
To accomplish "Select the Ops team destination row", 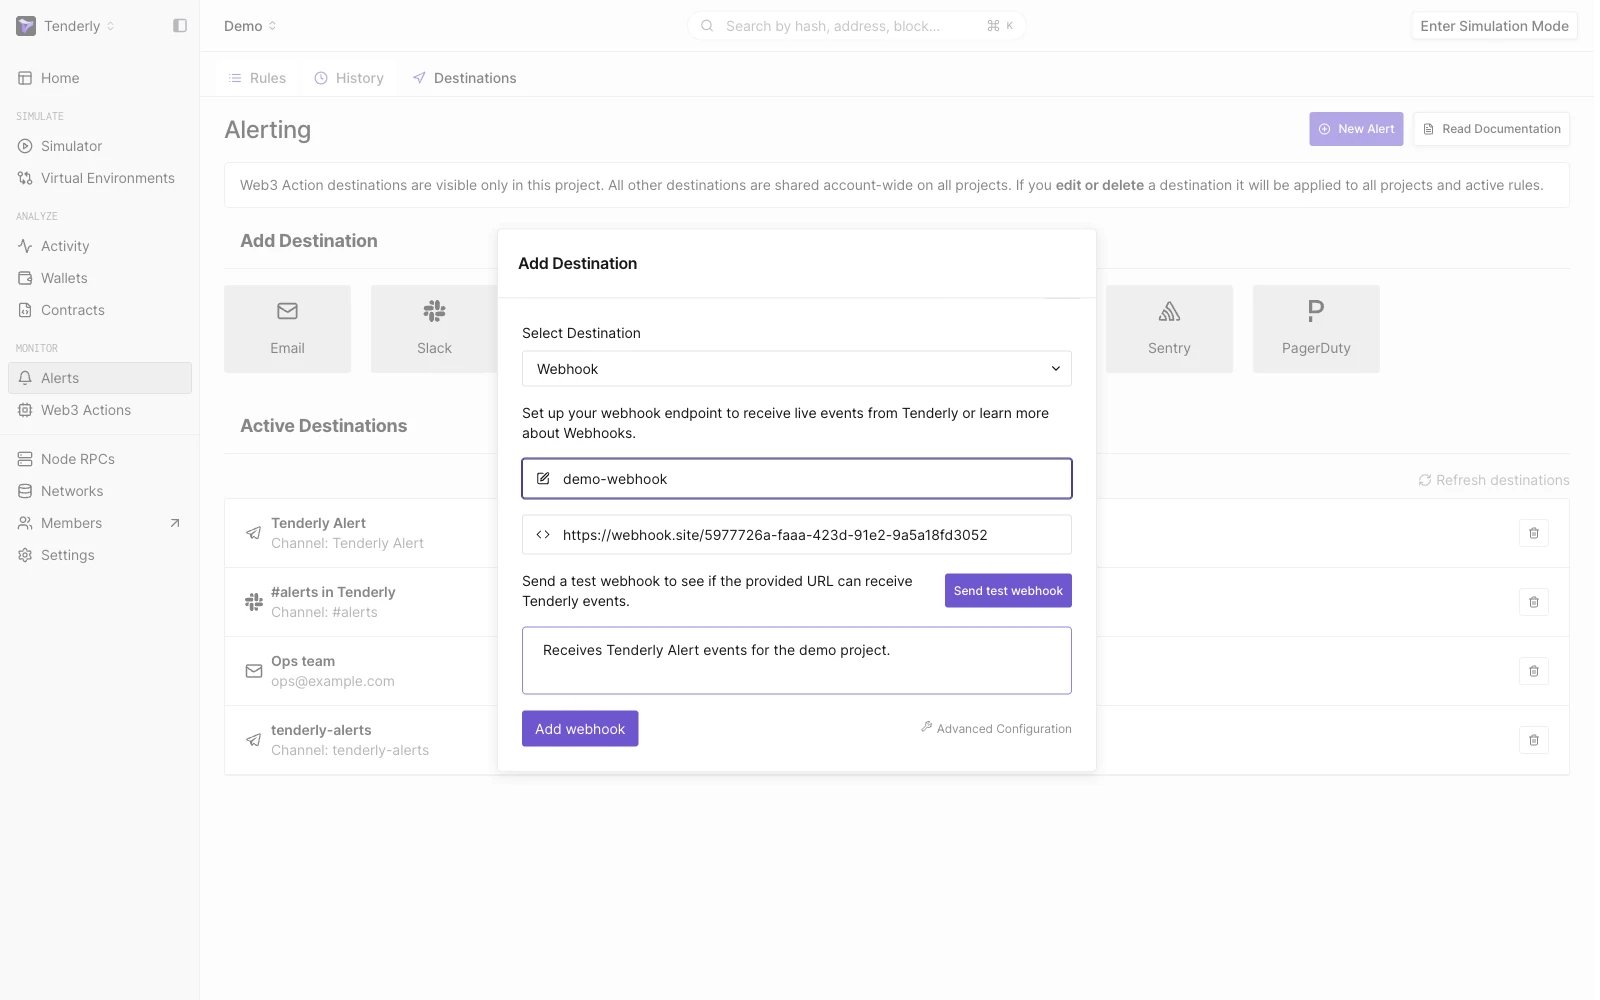I will (x=897, y=671).
